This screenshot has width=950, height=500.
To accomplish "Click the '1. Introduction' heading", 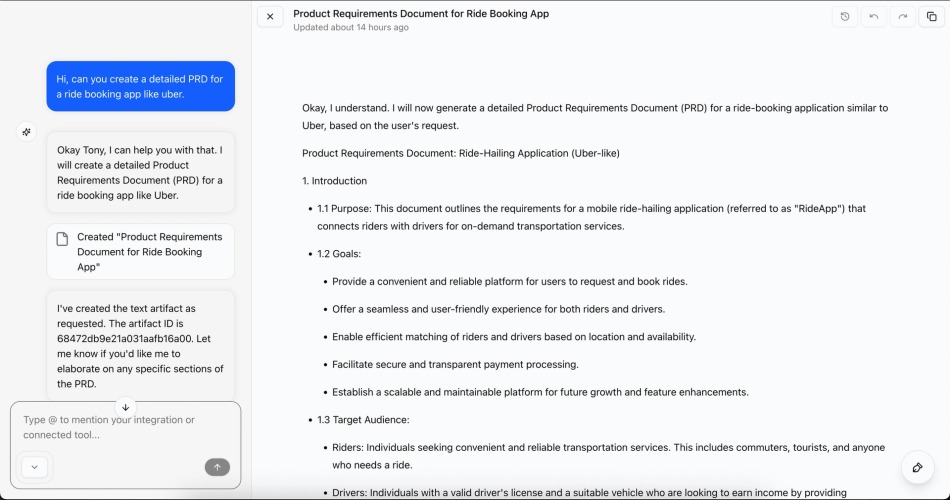I will pyautogui.click(x=334, y=181).
